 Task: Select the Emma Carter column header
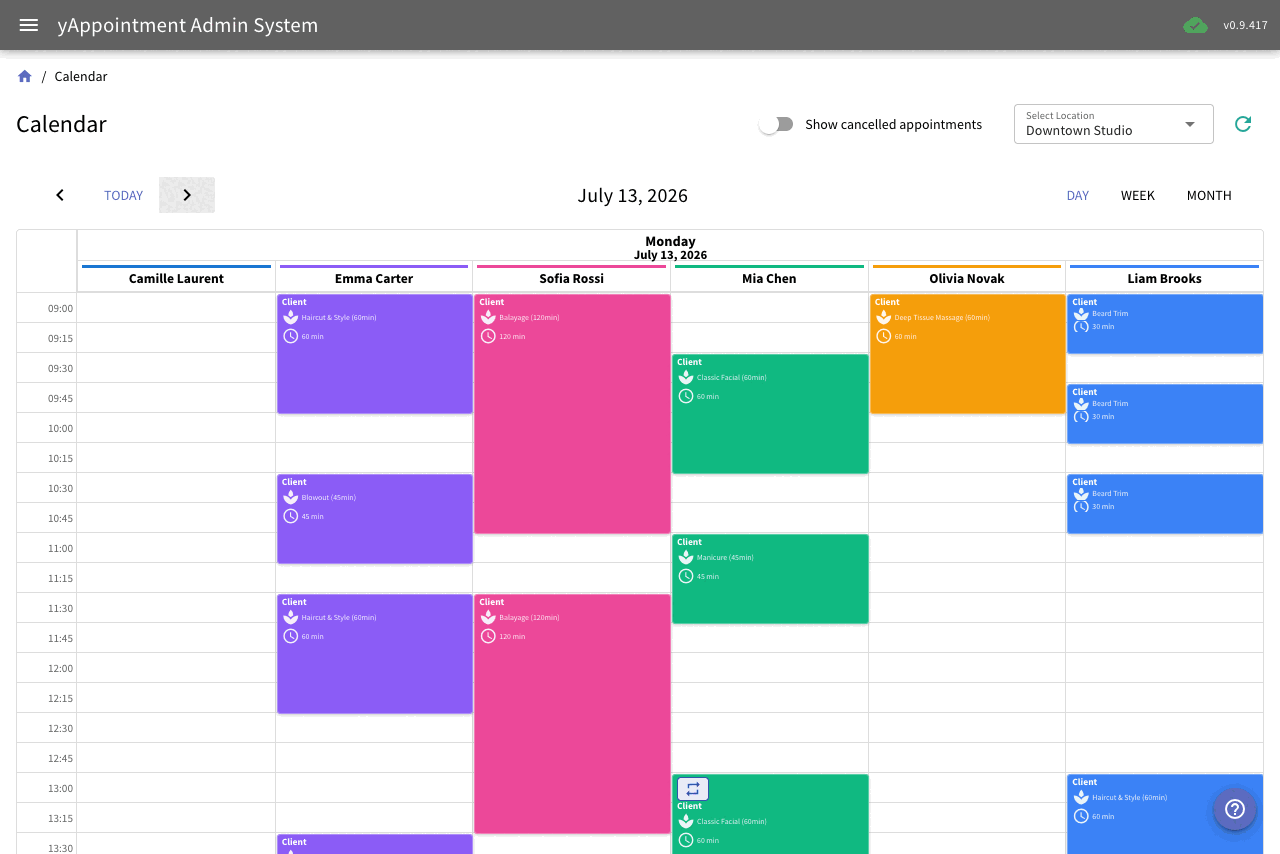click(x=374, y=278)
